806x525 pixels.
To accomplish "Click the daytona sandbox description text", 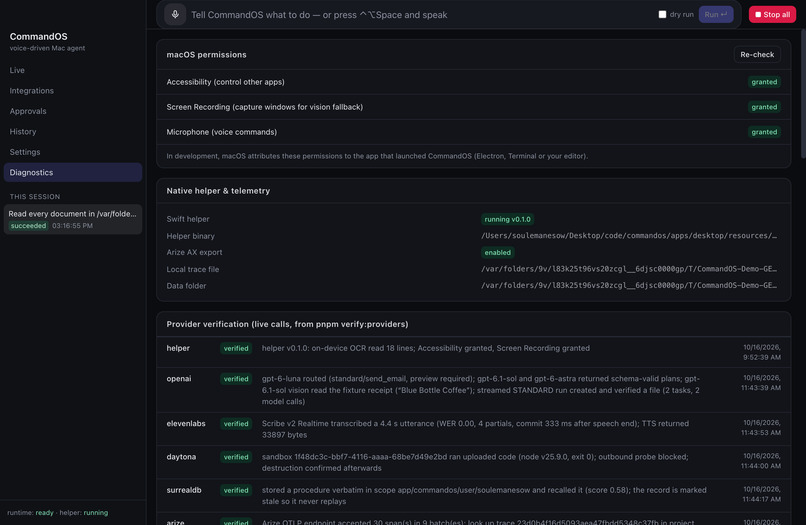I will coord(475,462).
